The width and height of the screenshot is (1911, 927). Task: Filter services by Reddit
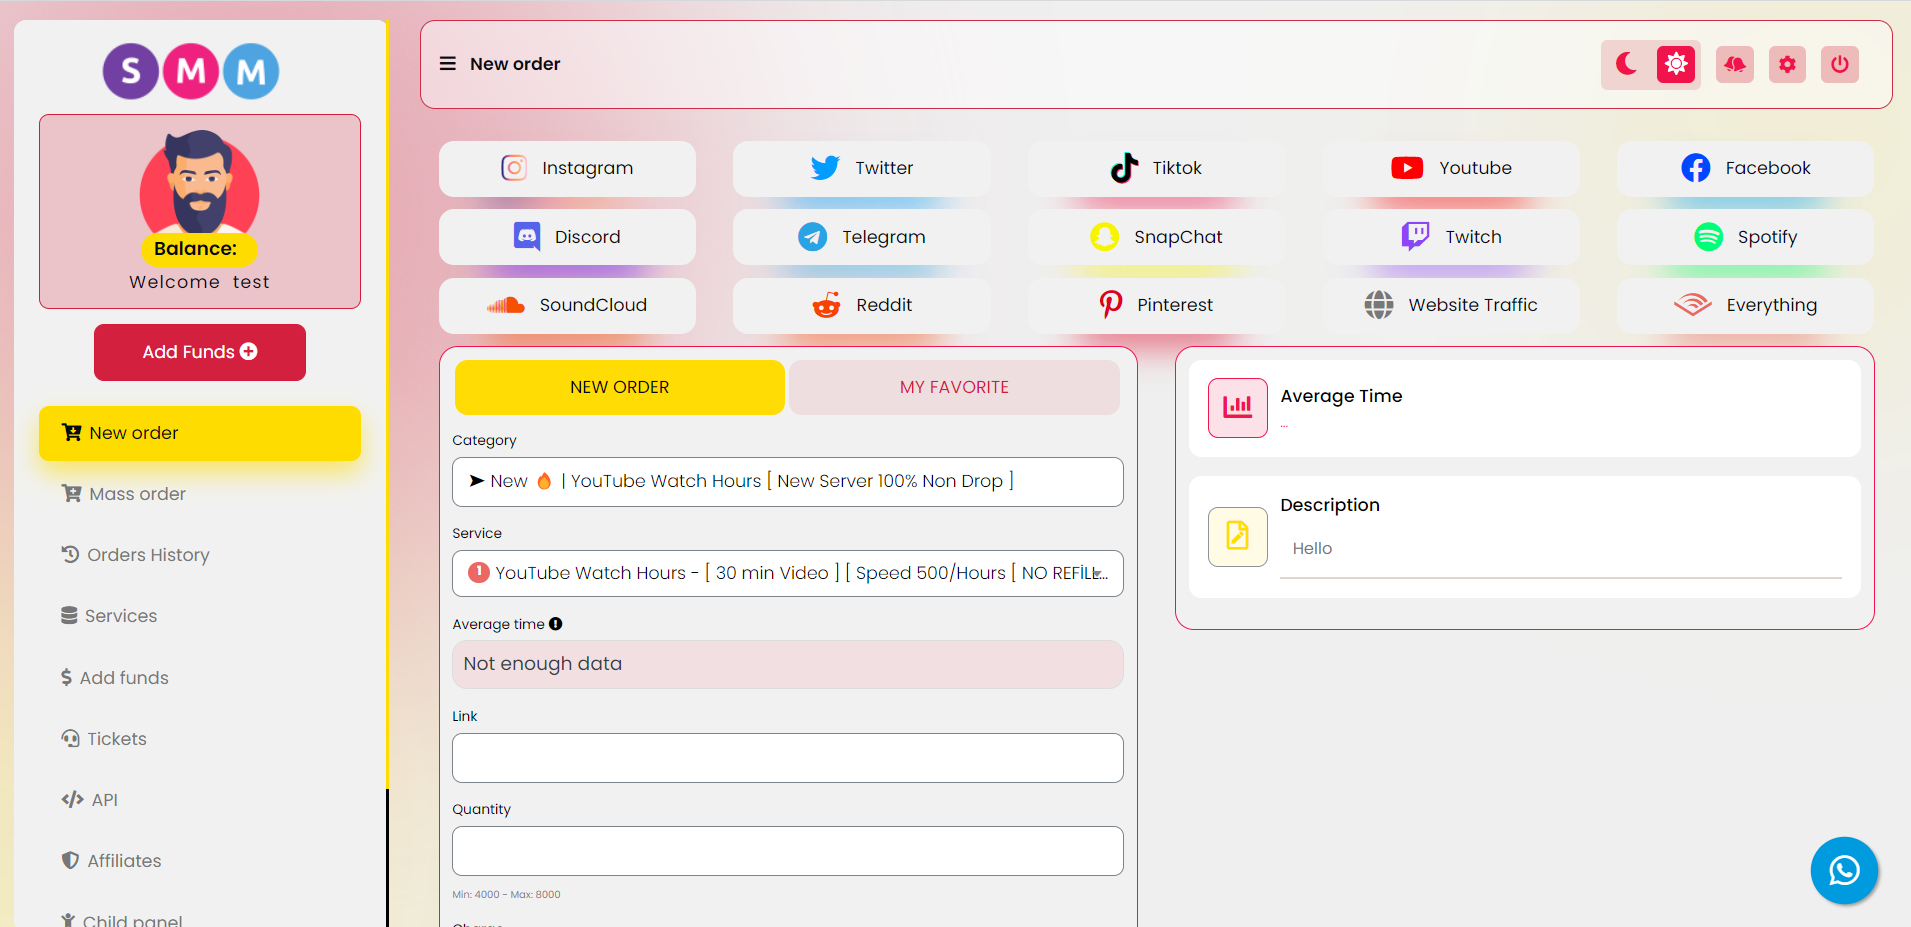pos(861,305)
